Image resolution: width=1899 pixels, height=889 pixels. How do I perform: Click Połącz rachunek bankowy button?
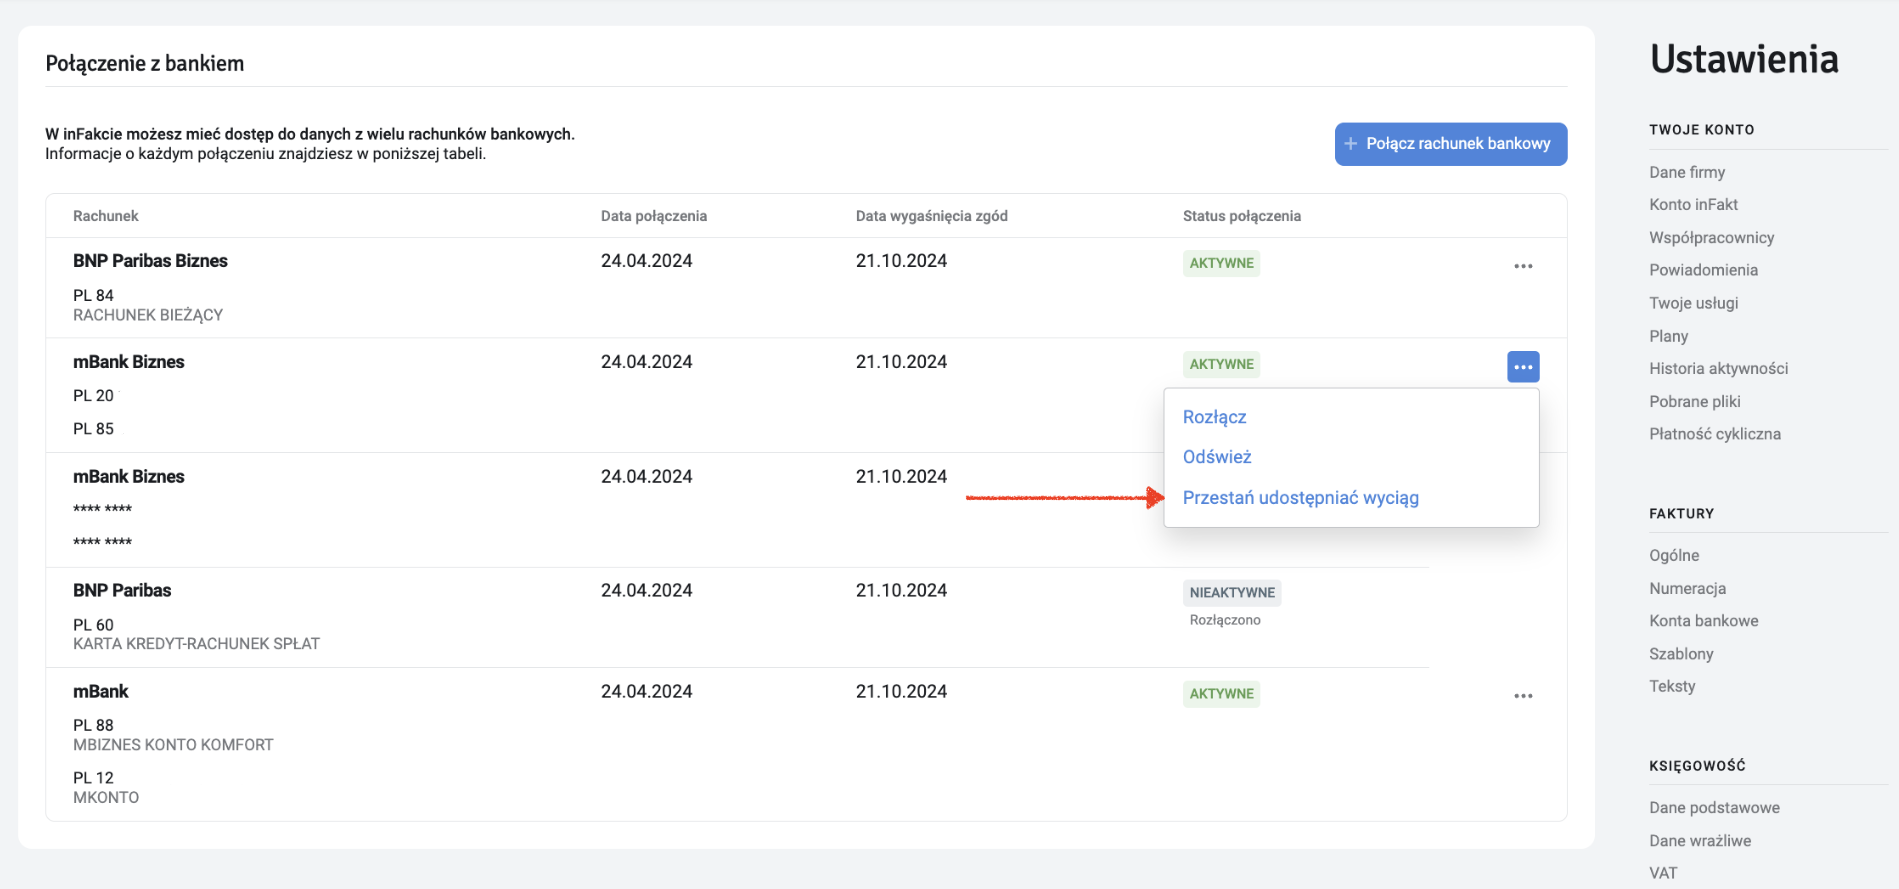(x=1451, y=144)
